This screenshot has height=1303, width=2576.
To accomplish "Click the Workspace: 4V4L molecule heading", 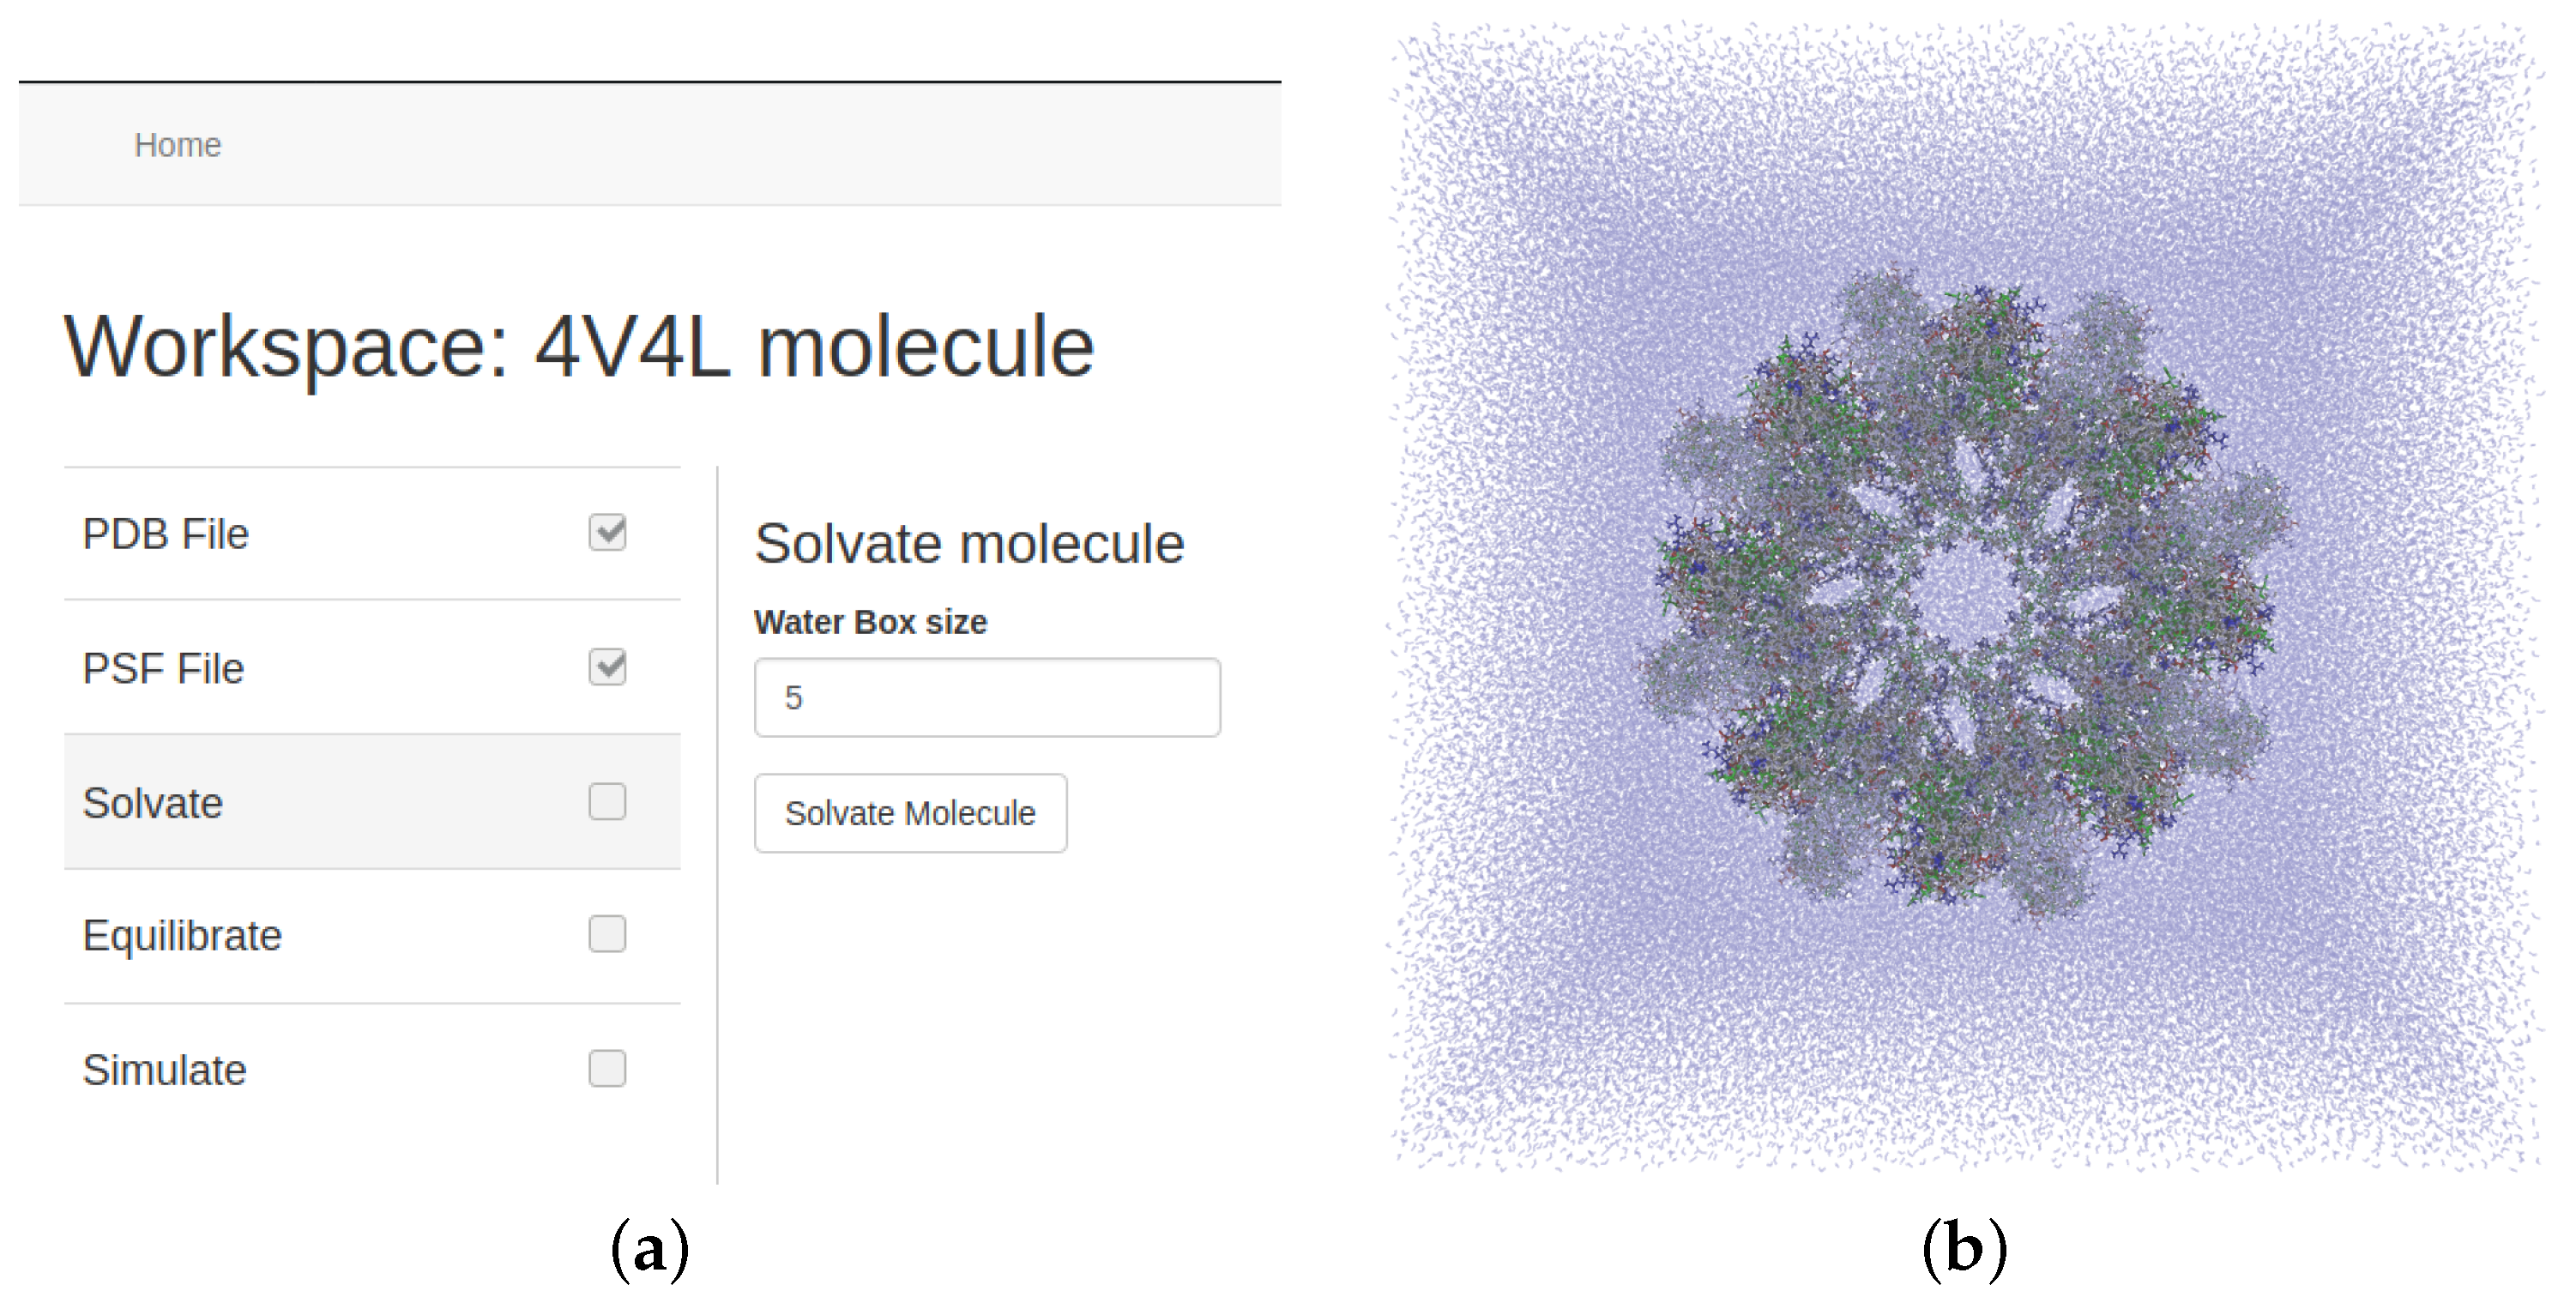I will click(x=579, y=347).
